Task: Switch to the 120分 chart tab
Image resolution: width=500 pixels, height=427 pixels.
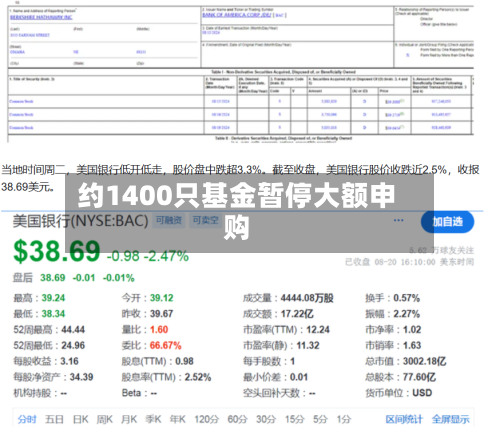Action: (x=206, y=419)
